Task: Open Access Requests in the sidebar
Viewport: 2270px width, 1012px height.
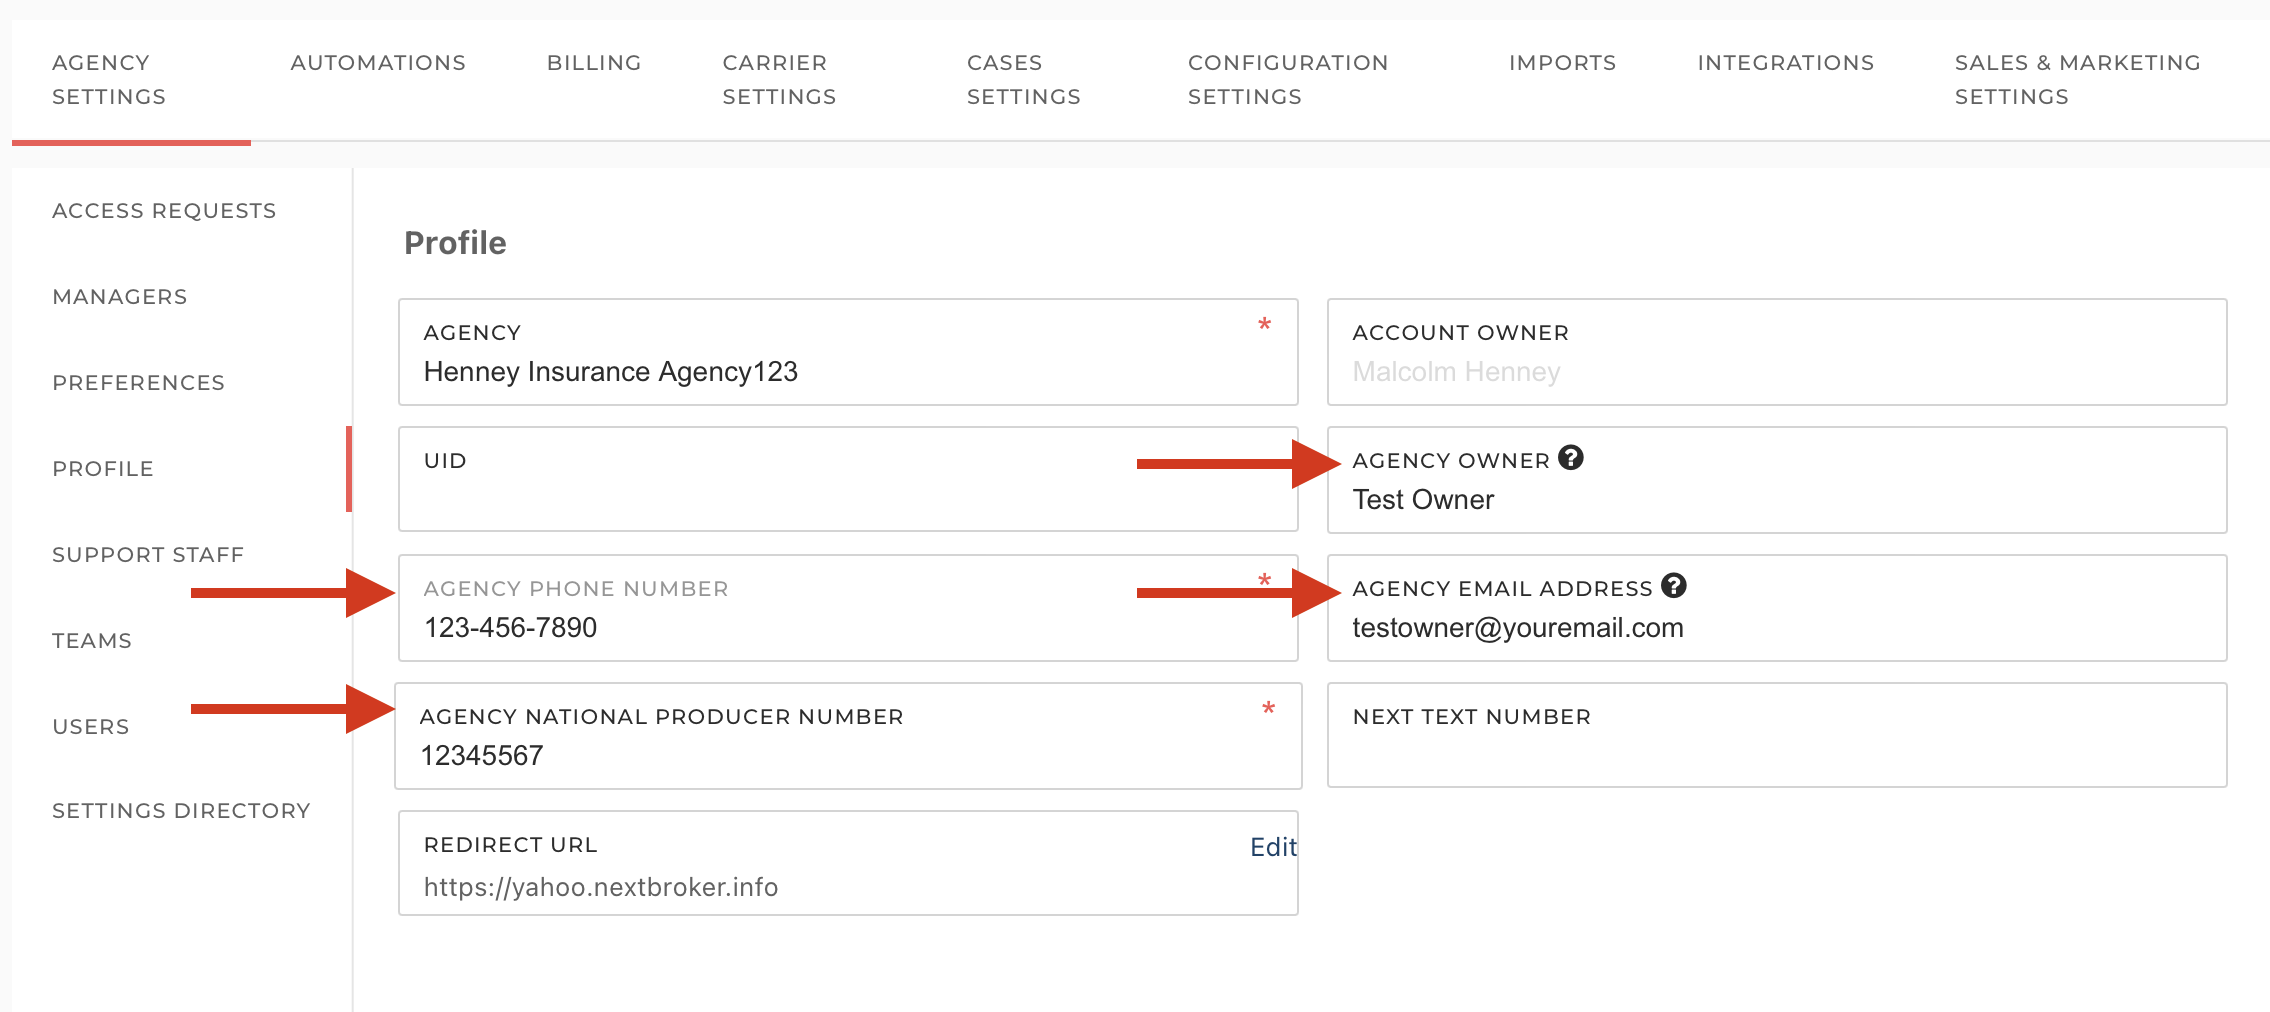Action: (x=164, y=211)
